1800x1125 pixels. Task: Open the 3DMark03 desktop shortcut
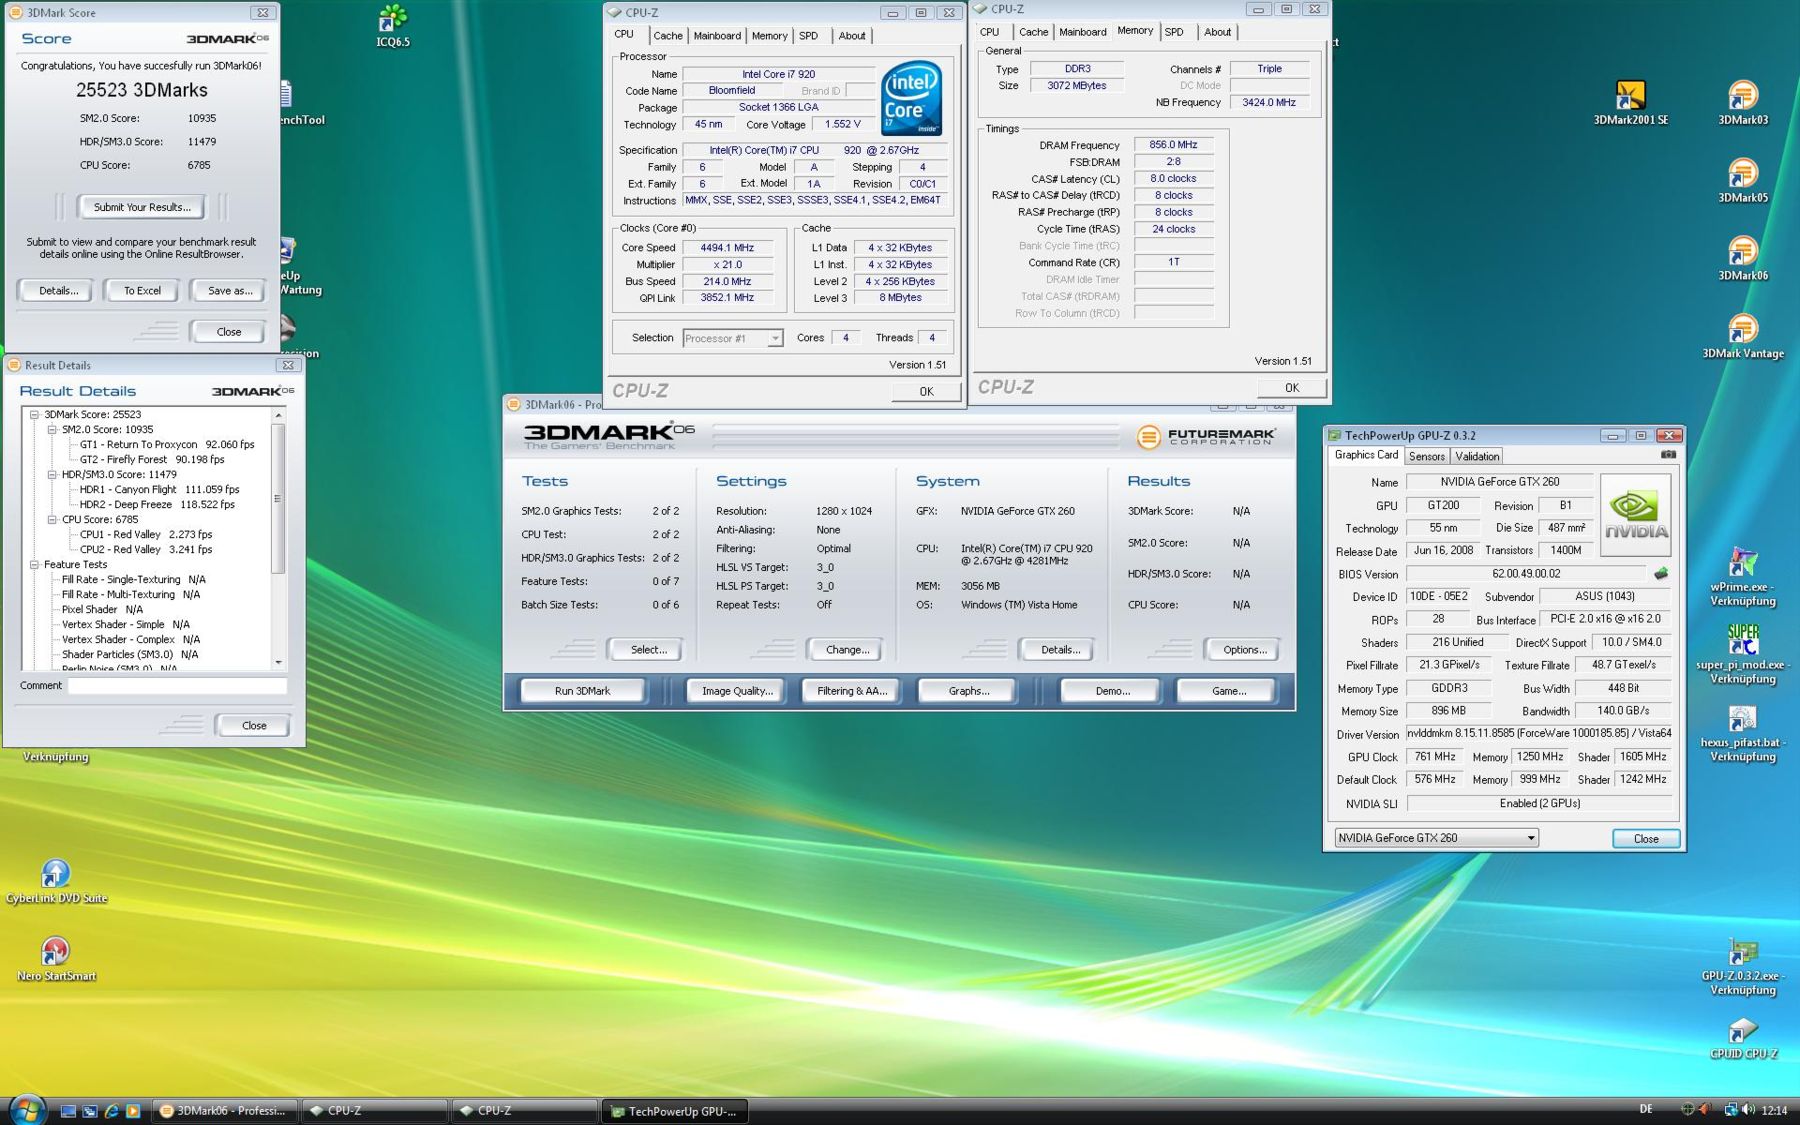click(1742, 102)
